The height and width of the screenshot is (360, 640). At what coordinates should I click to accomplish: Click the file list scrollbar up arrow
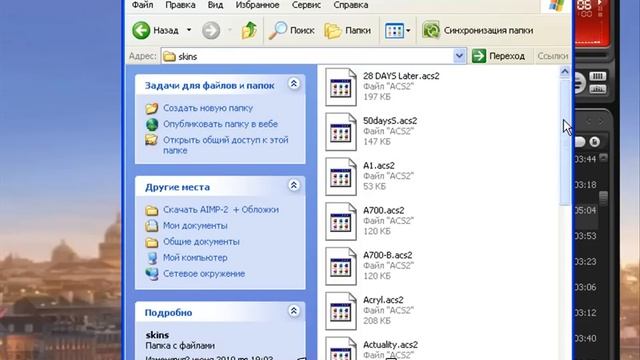pos(564,72)
